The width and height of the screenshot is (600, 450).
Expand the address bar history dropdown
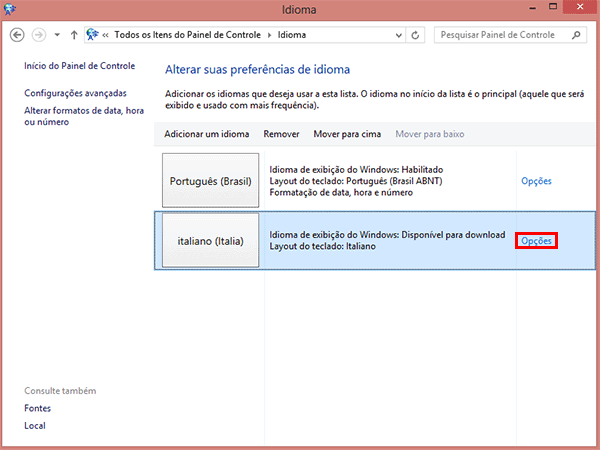[x=398, y=35]
